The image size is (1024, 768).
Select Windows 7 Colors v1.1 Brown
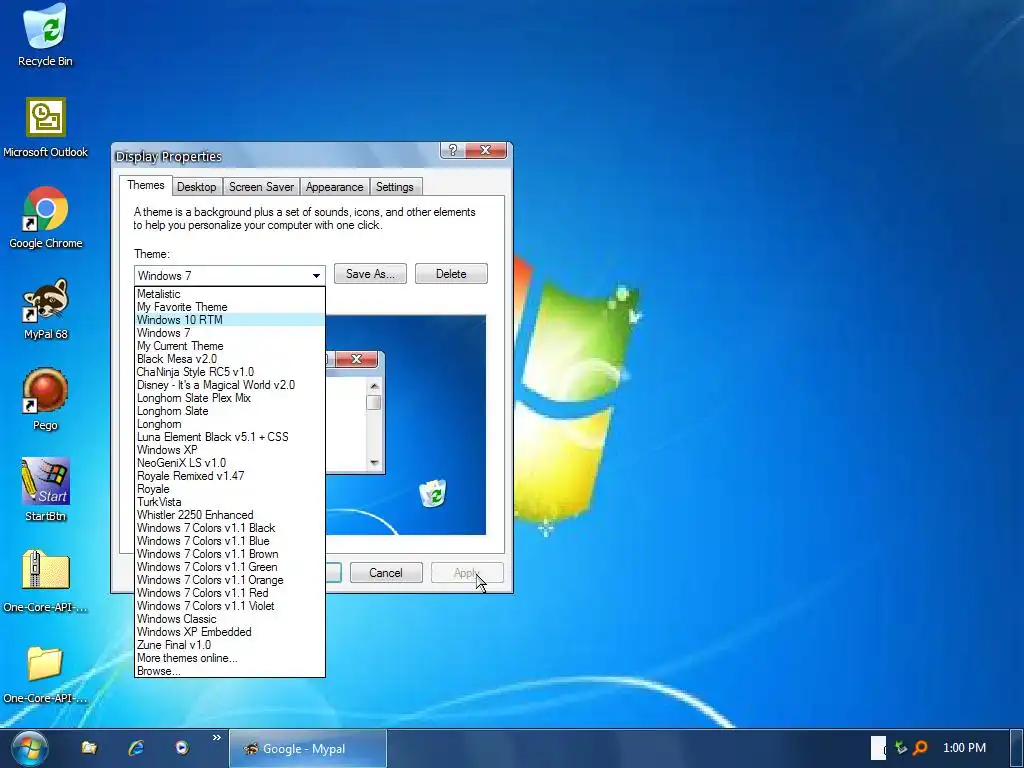[230, 554]
